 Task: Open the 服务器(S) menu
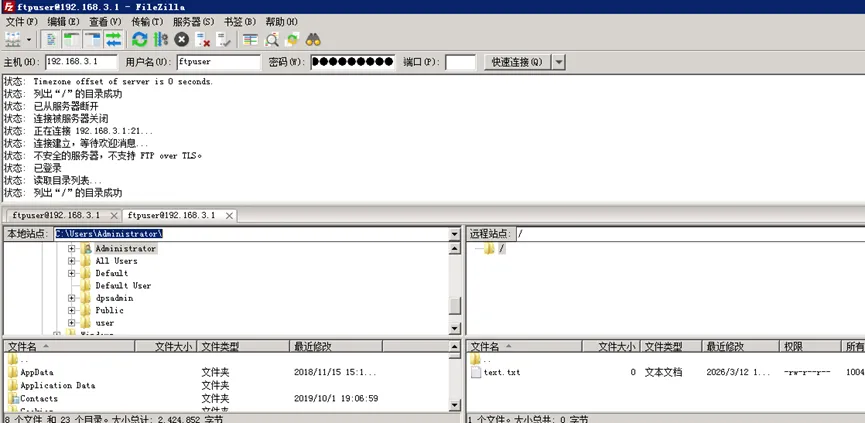coord(193,22)
